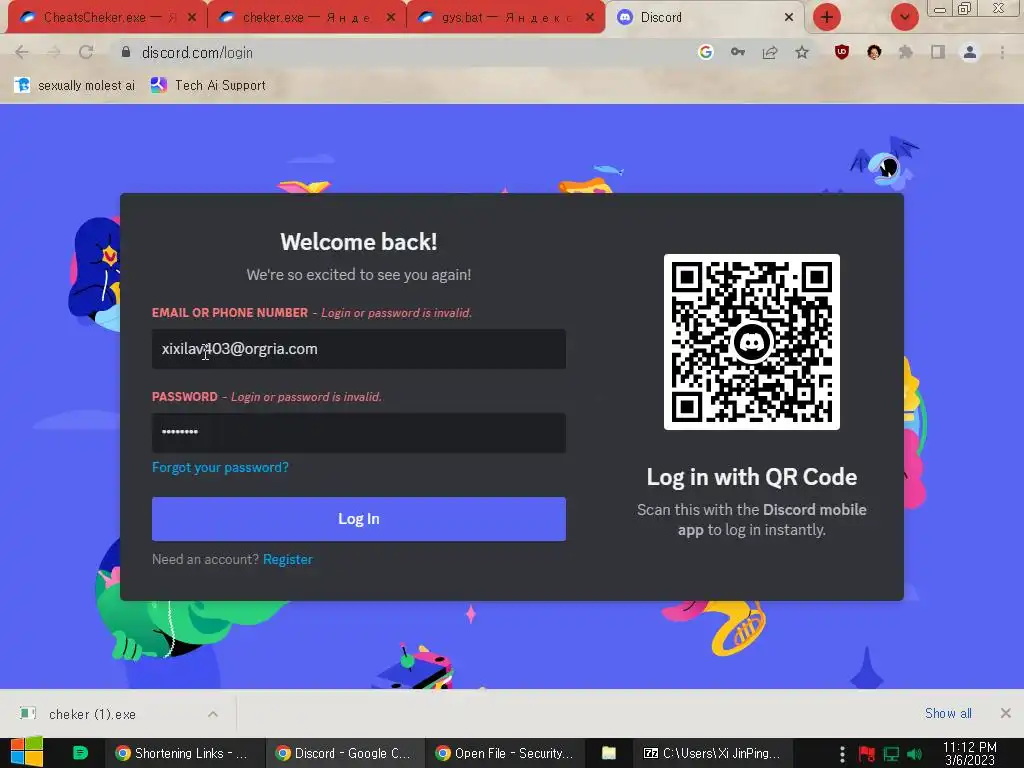1024x768 pixels.
Task: Open the Windows Start menu
Action: click(x=27, y=753)
